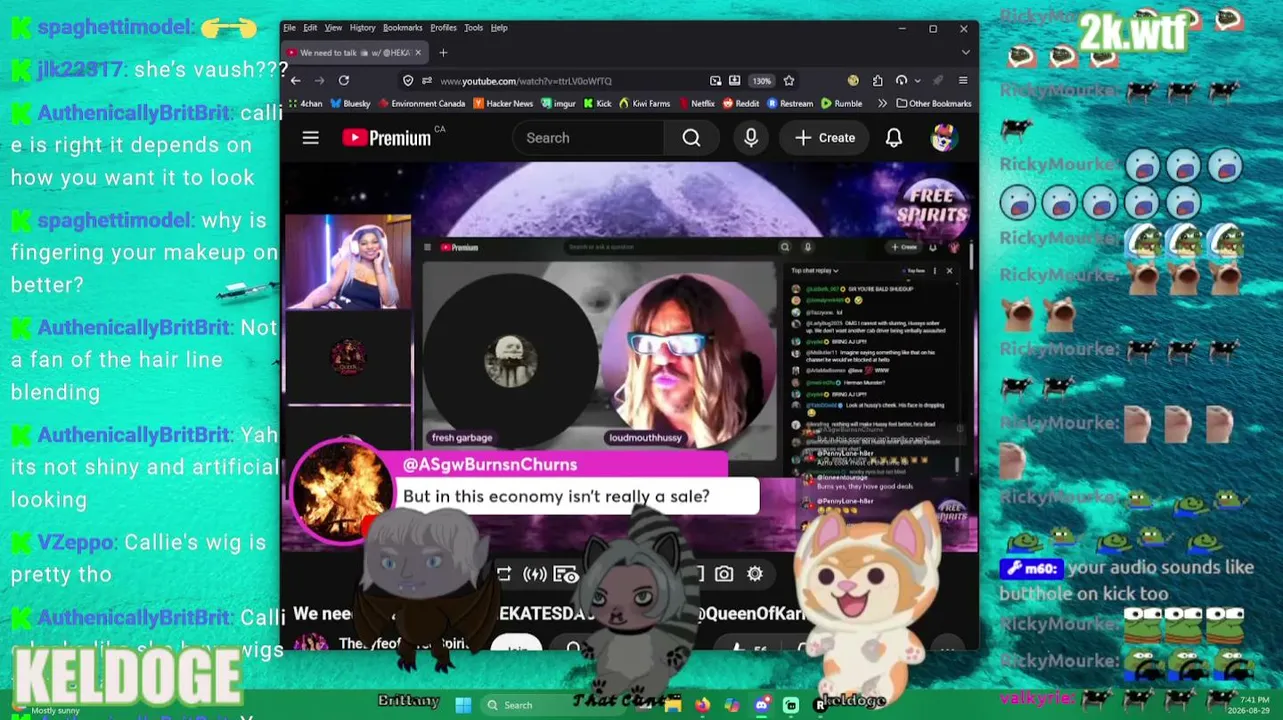This screenshot has width=1283, height=720.
Task: Open the YouTube account avatar menu
Action: tap(942, 138)
